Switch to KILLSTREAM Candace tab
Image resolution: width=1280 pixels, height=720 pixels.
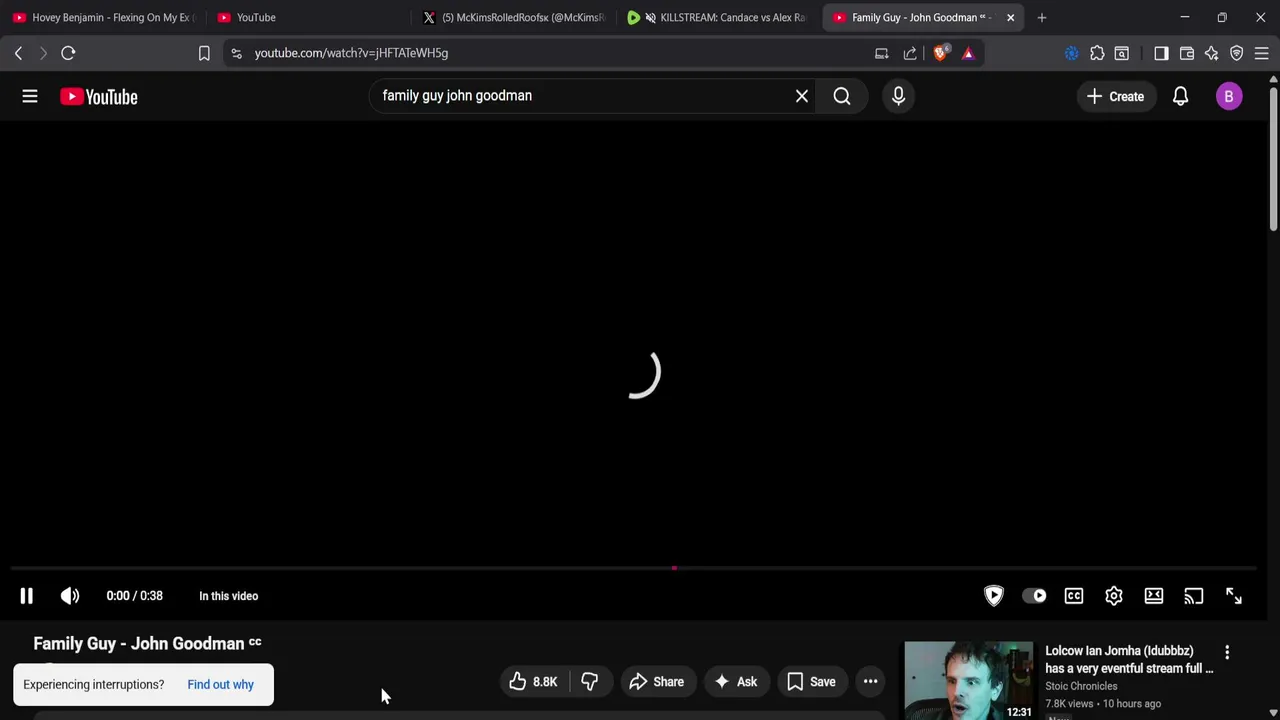point(717,17)
